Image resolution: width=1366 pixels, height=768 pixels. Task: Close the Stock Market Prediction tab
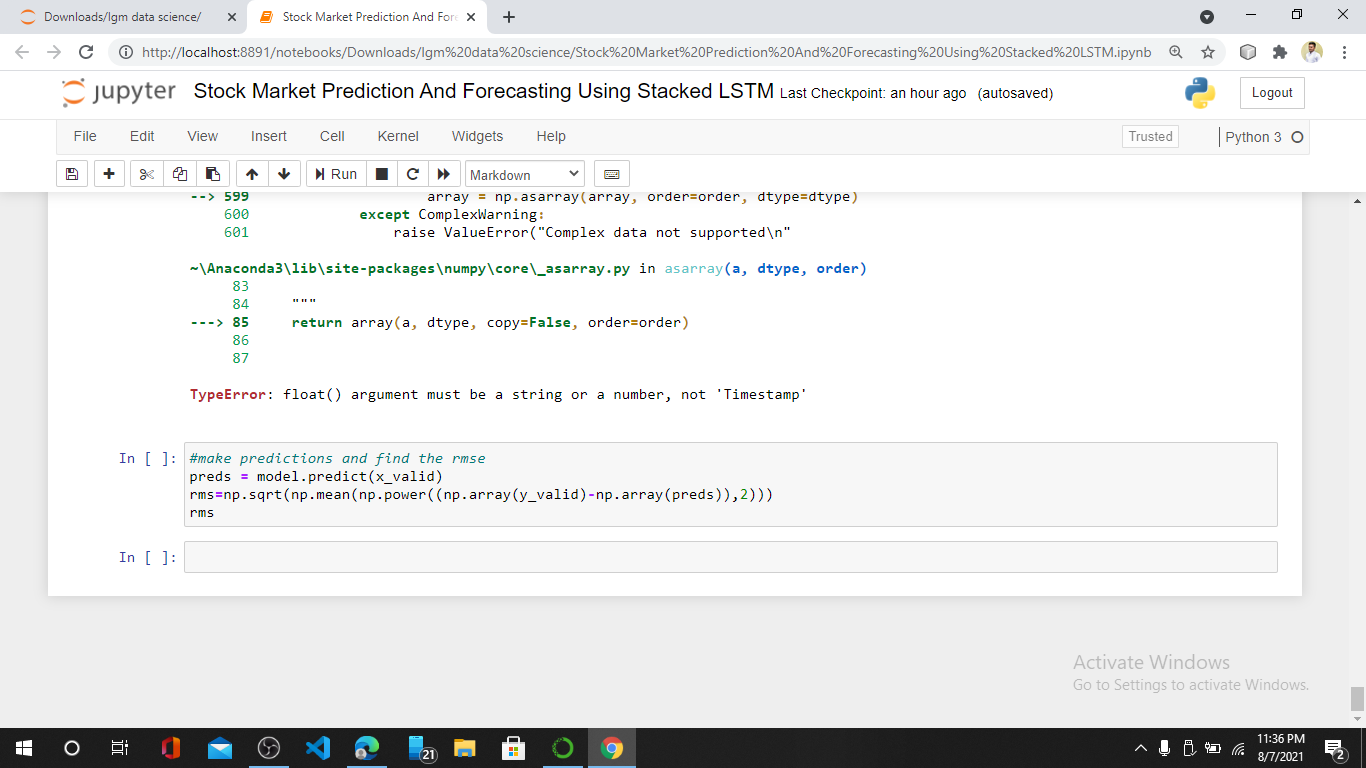pyautogui.click(x=471, y=17)
